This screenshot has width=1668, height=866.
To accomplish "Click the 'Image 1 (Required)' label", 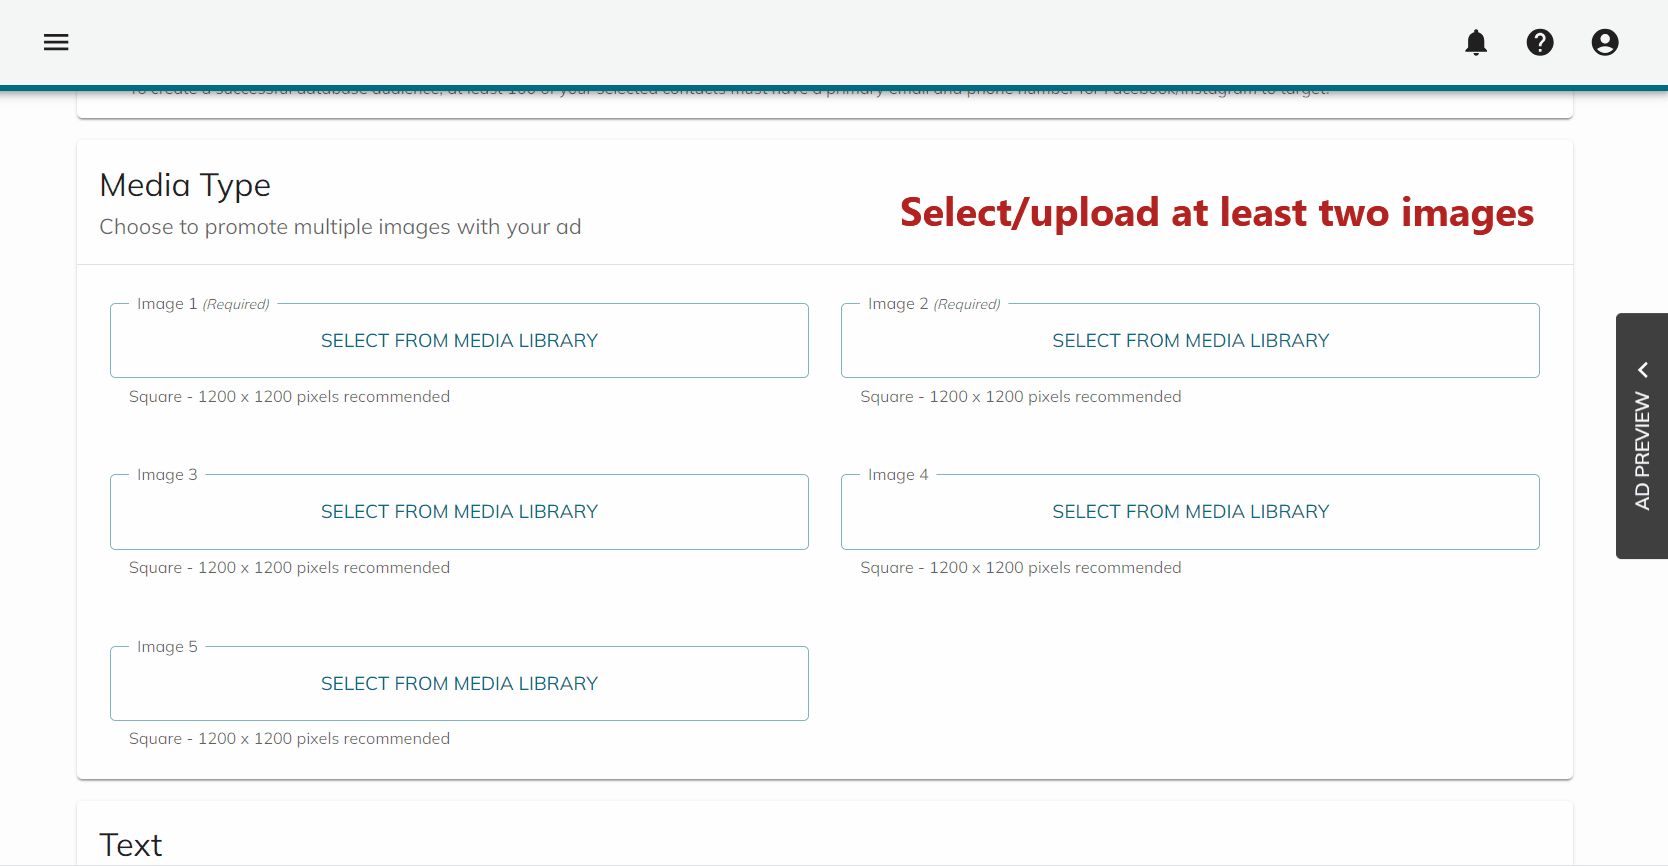I will [x=203, y=304].
